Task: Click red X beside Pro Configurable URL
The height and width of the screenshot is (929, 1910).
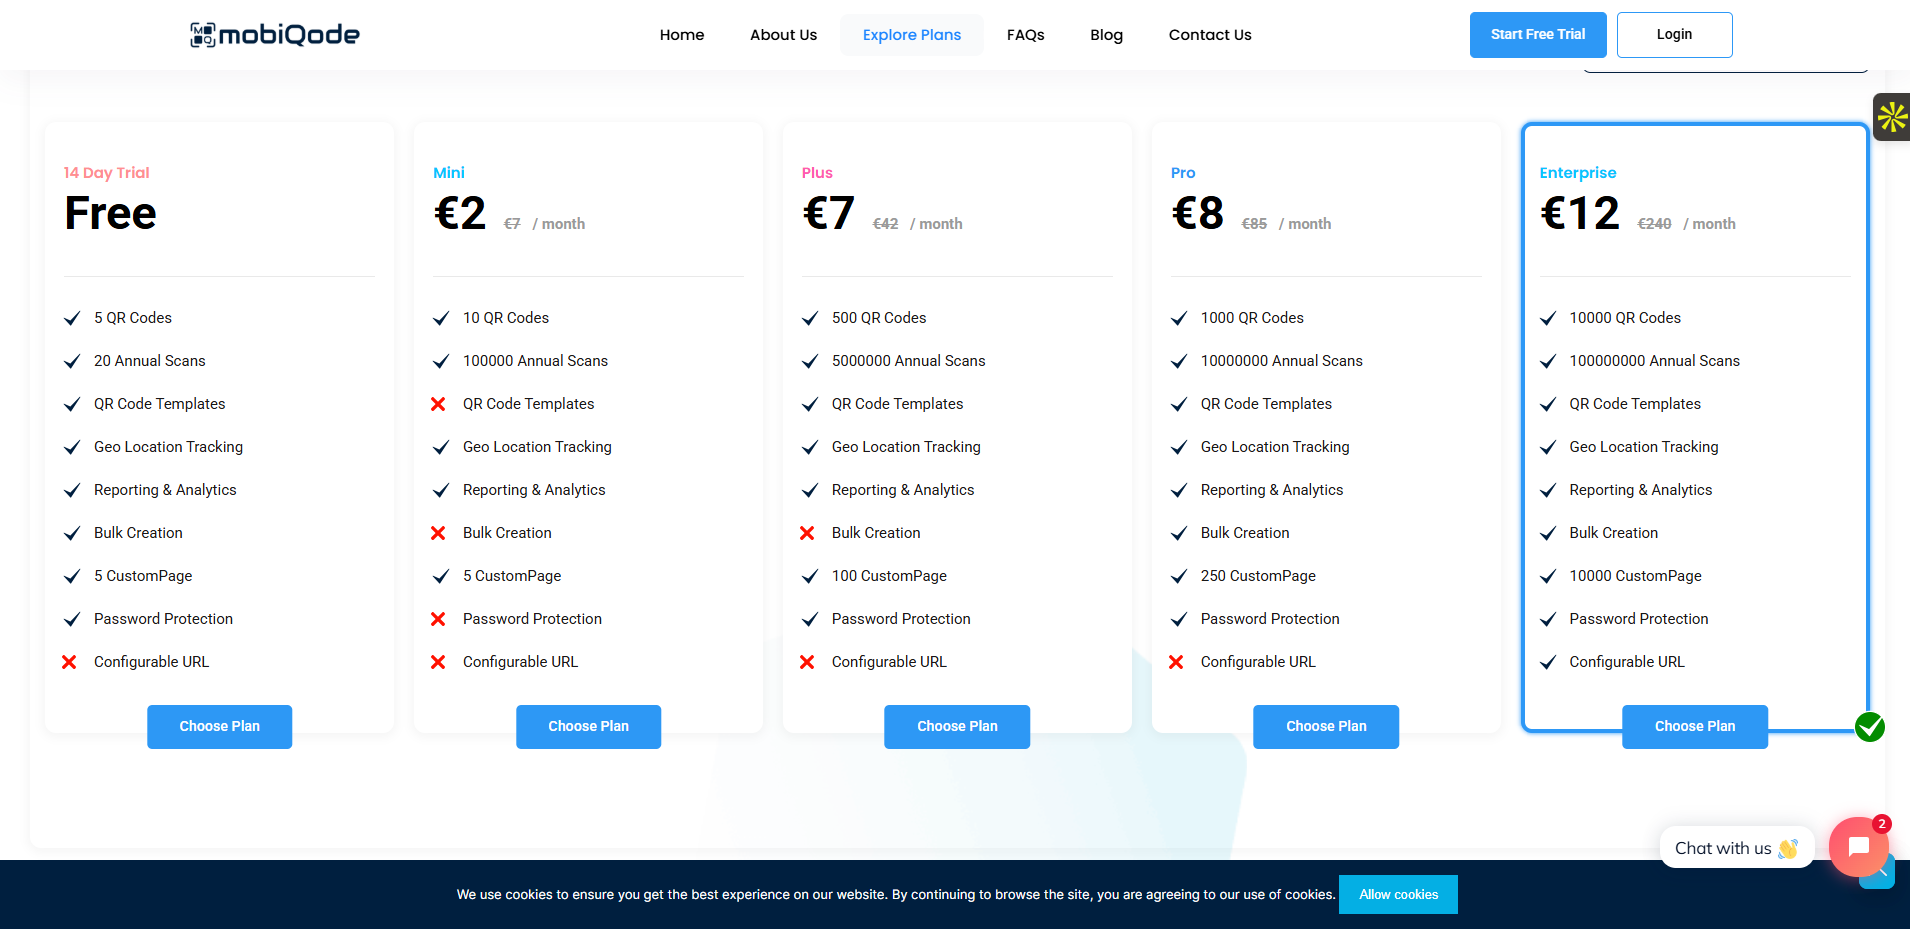Action: pyautogui.click(x=1176, y=662)
